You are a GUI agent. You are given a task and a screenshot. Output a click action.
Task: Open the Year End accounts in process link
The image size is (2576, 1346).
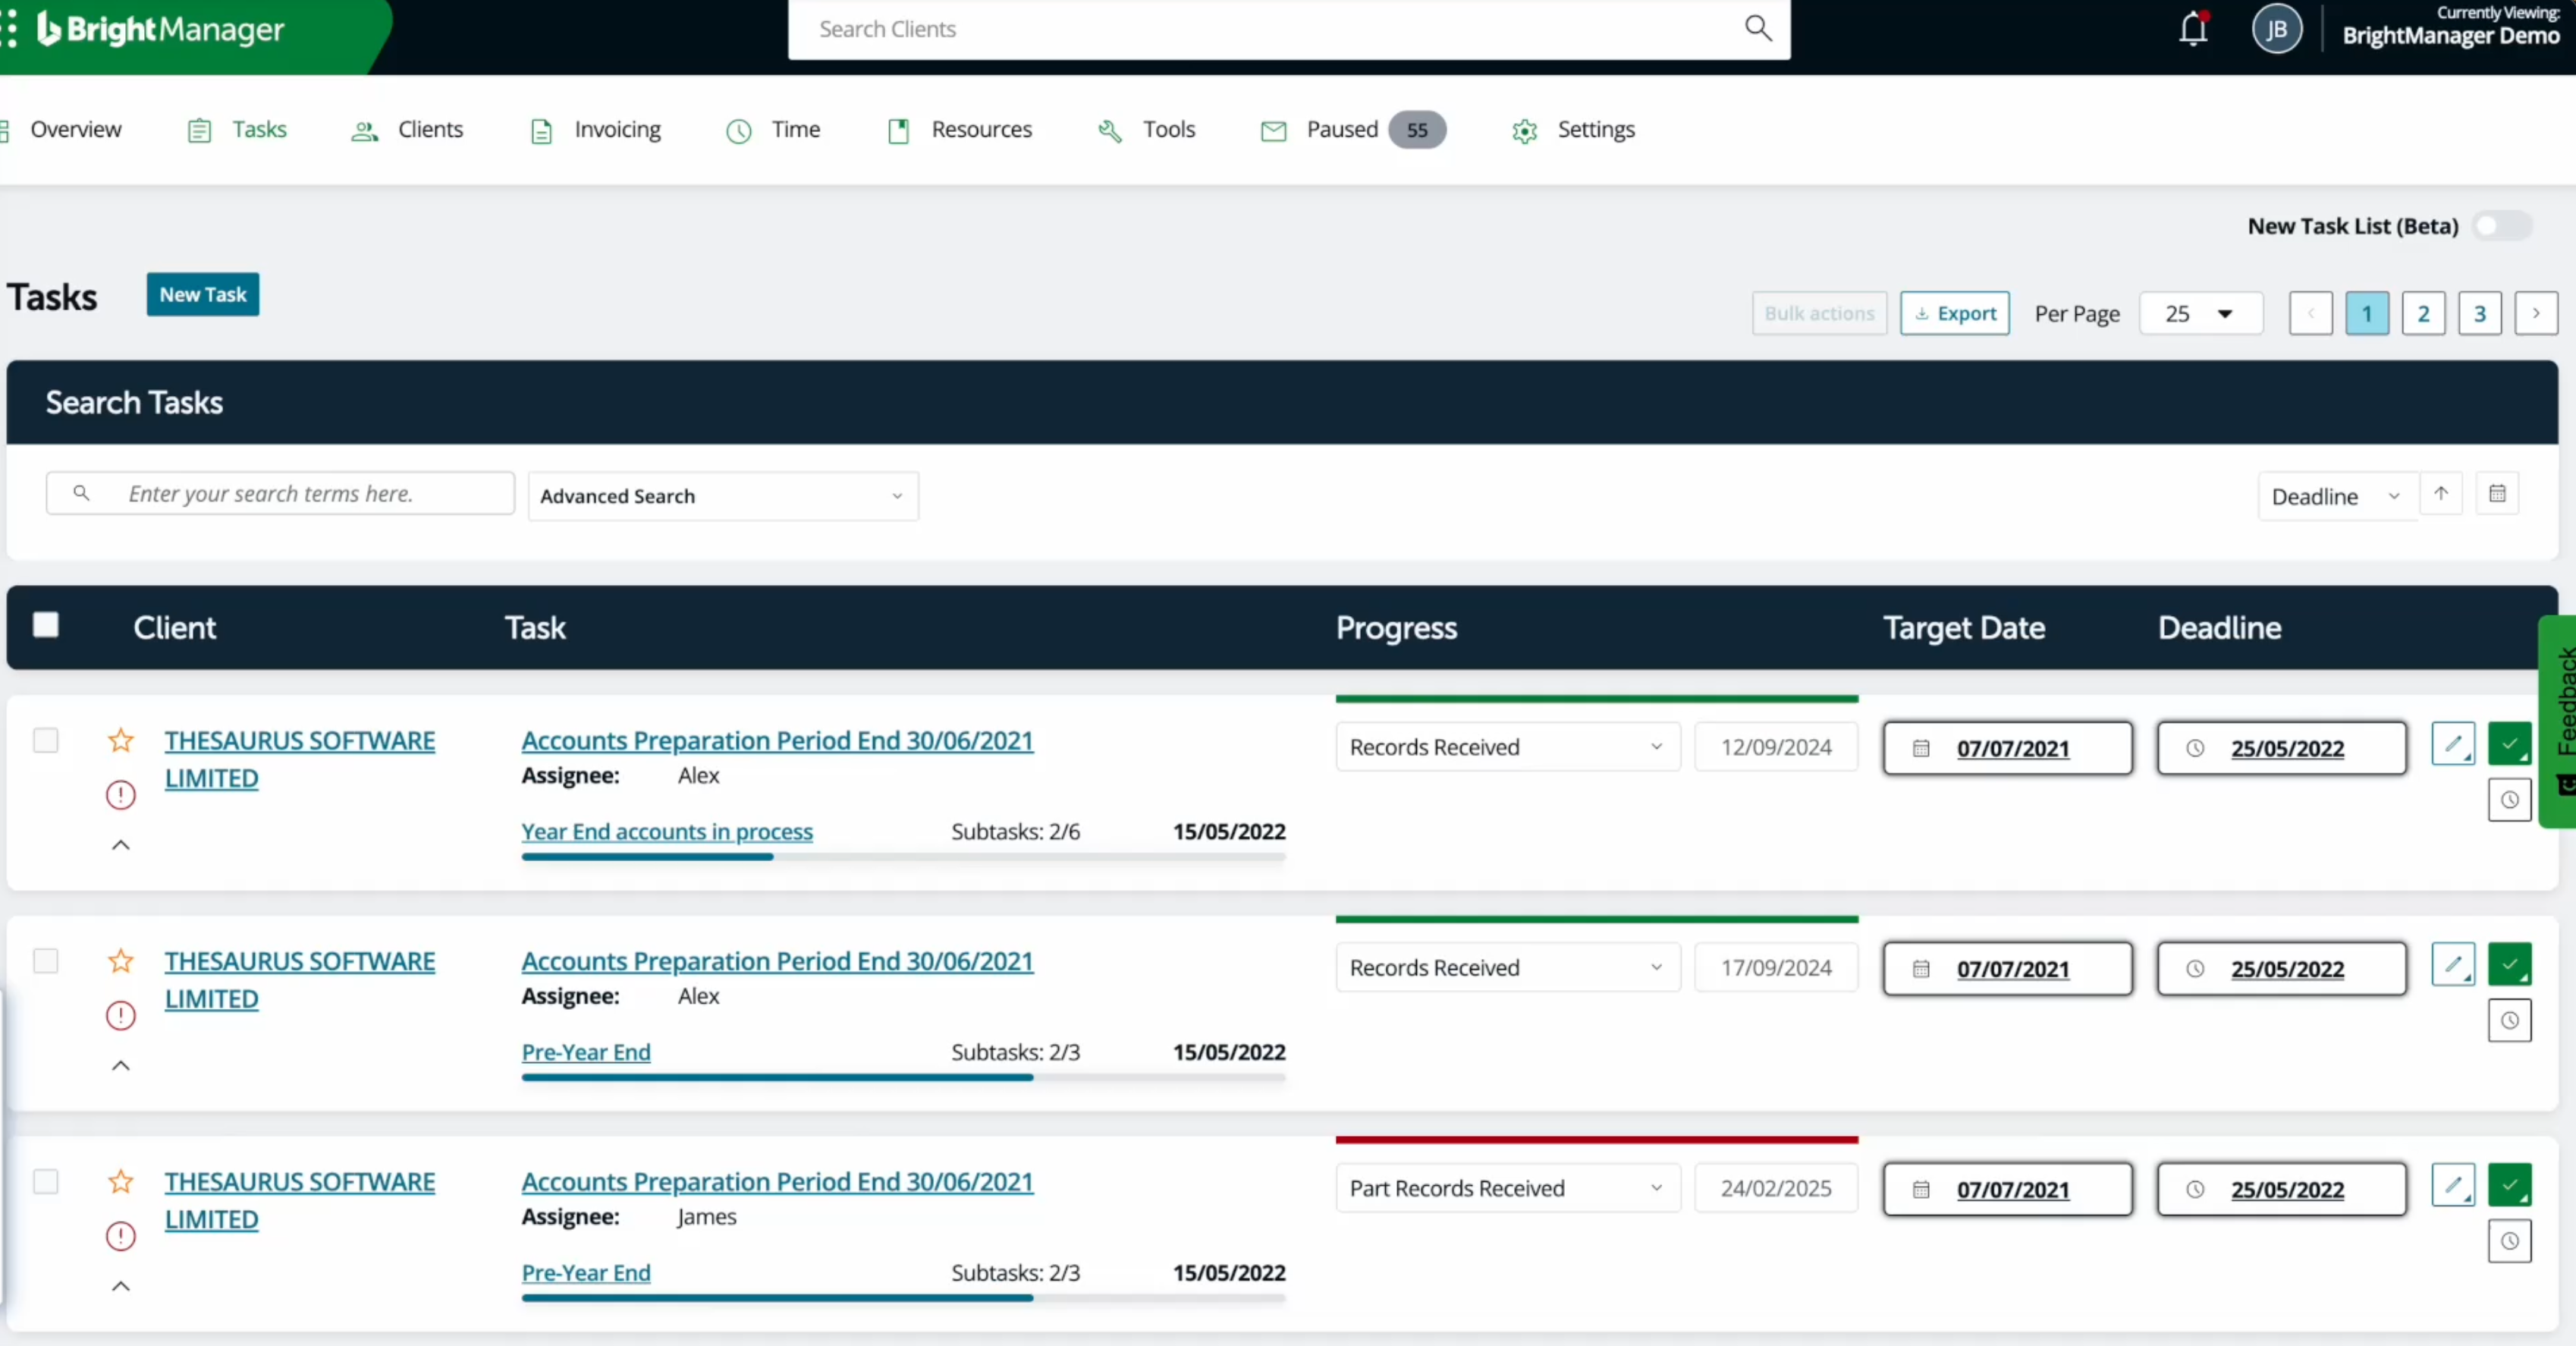point(667,831)
